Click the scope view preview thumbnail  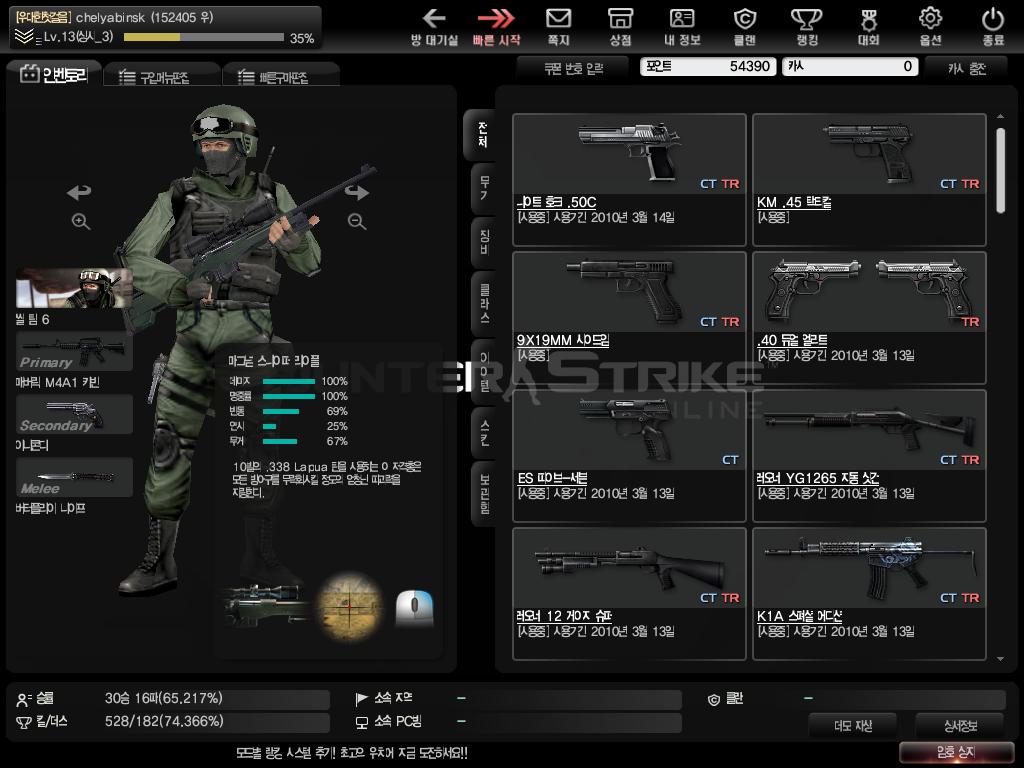point(349,605)
